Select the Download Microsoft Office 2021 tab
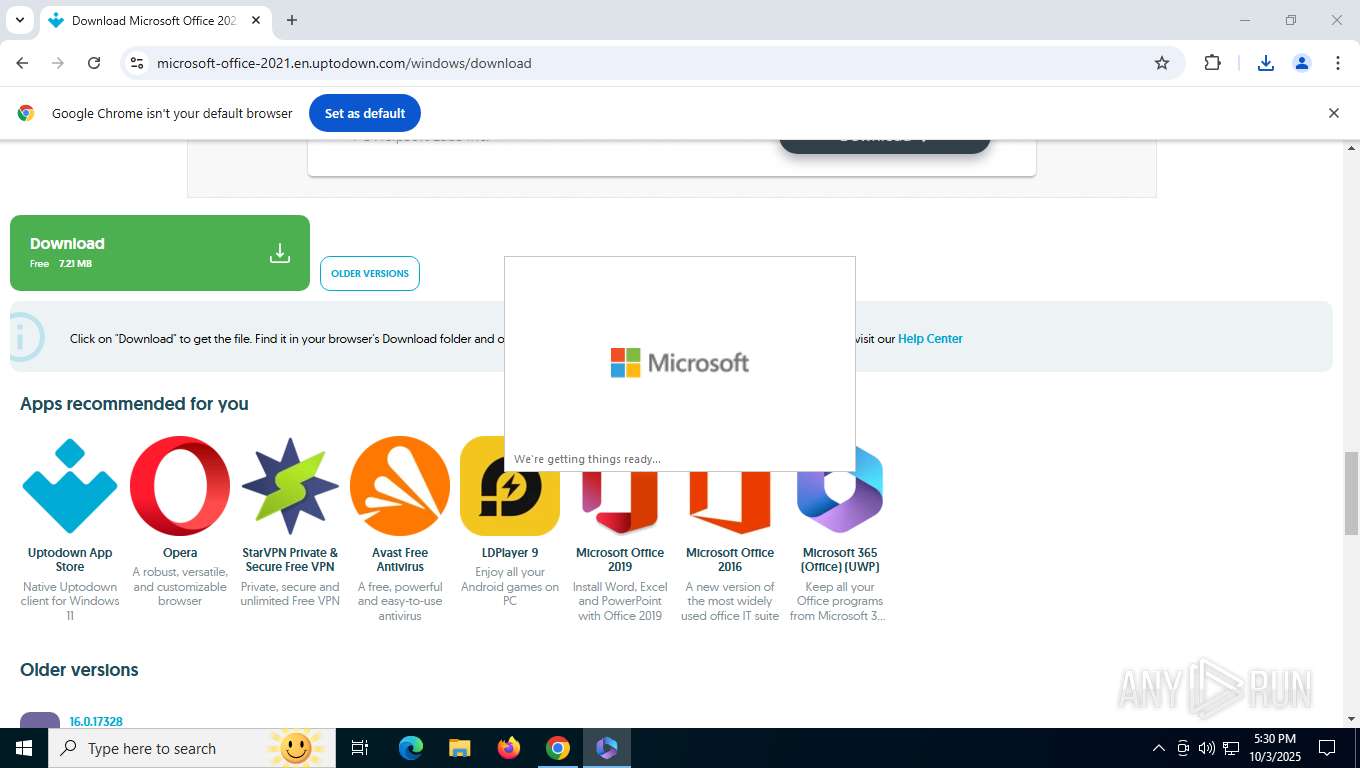 coord(155,21)
